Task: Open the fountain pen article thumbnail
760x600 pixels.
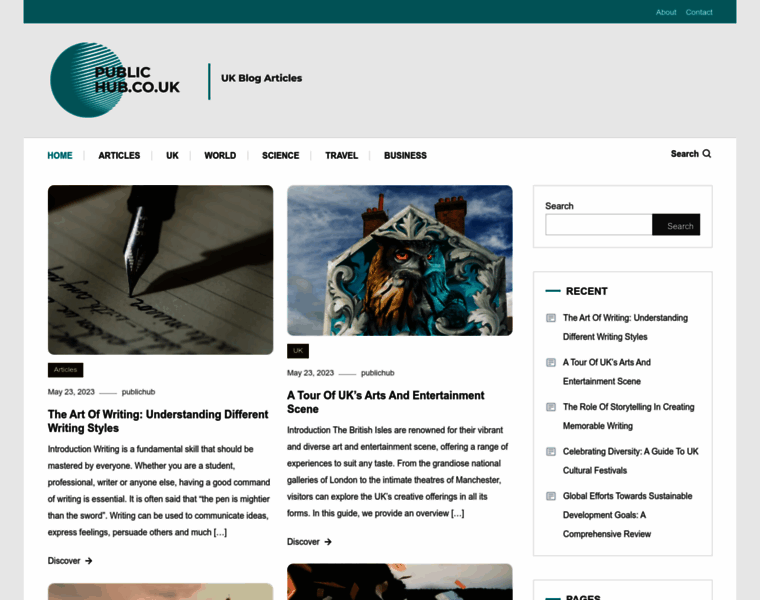Action: [160, 270]
